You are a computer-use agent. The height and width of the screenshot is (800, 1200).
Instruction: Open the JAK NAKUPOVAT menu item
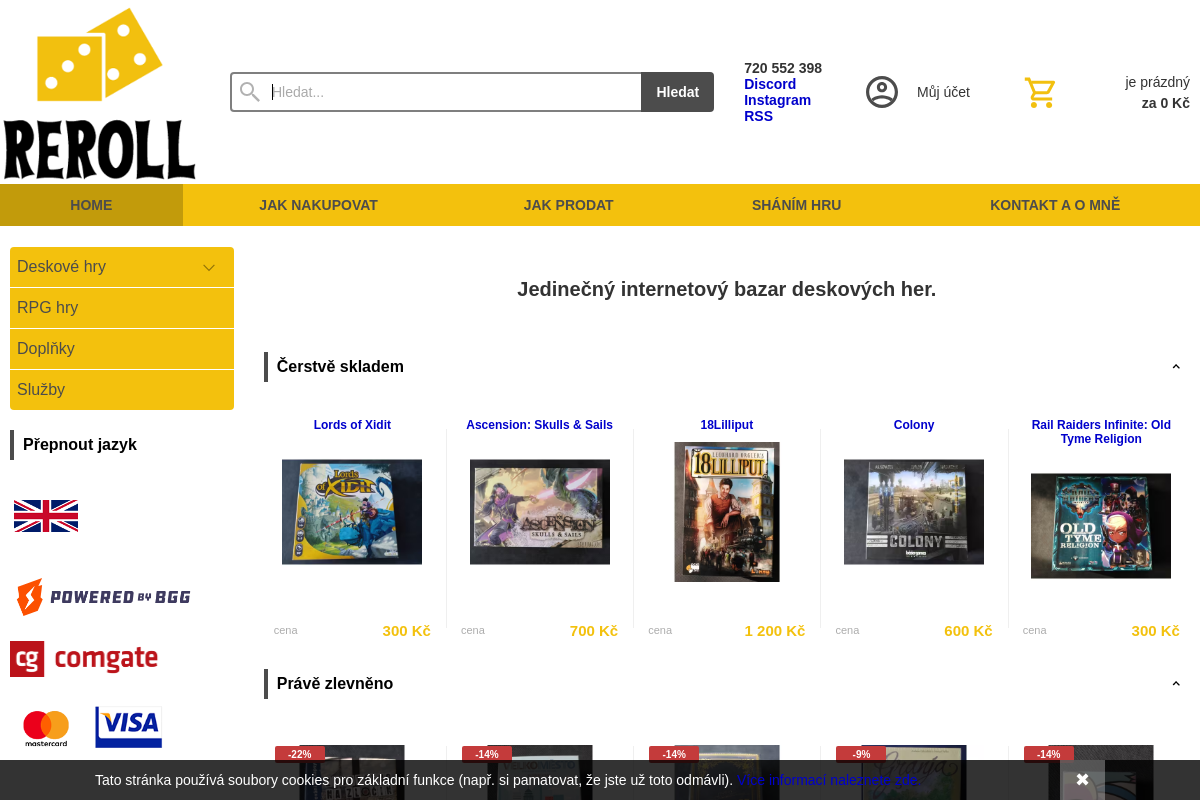point(319,205)
